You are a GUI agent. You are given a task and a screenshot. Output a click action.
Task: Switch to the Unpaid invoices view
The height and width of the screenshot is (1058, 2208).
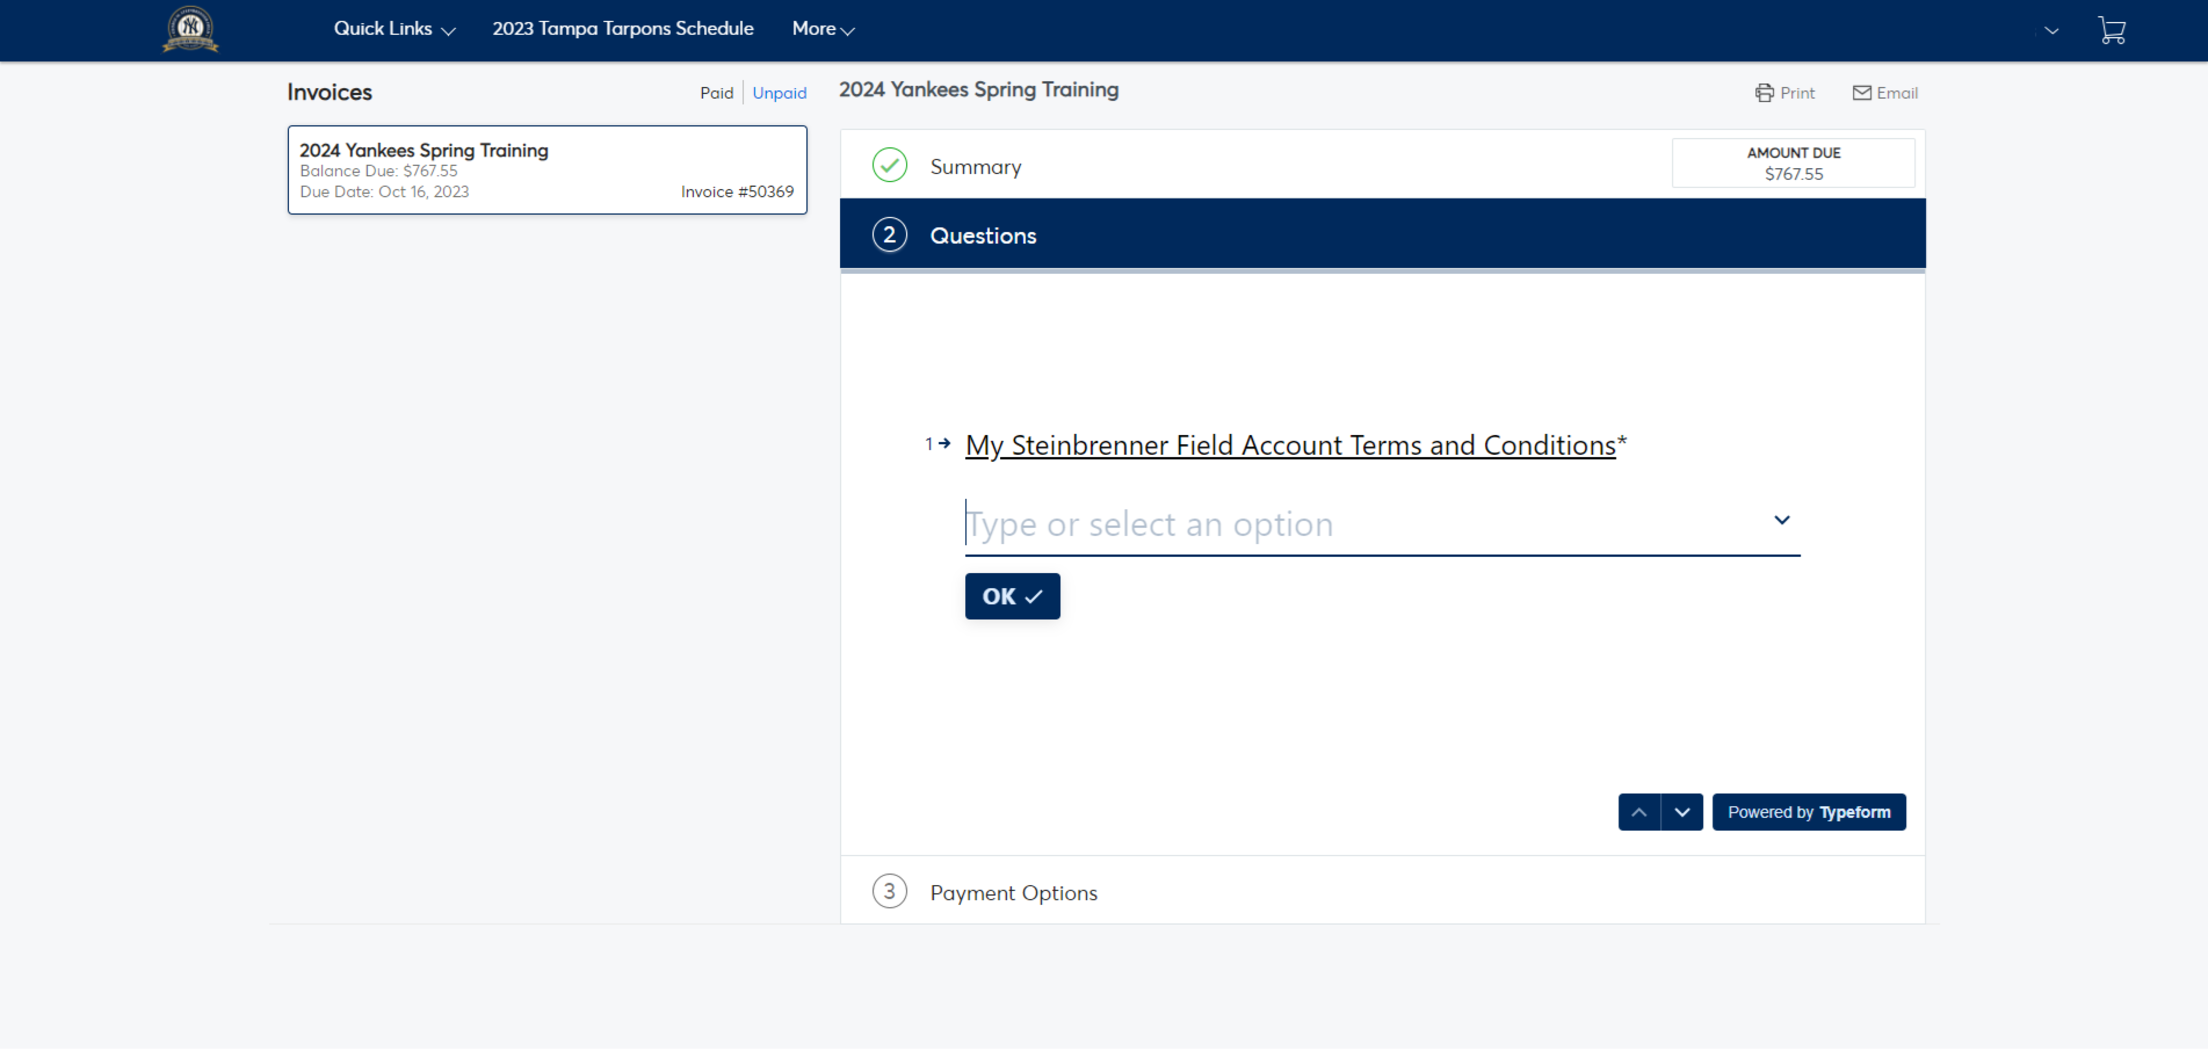pos(779,92)
